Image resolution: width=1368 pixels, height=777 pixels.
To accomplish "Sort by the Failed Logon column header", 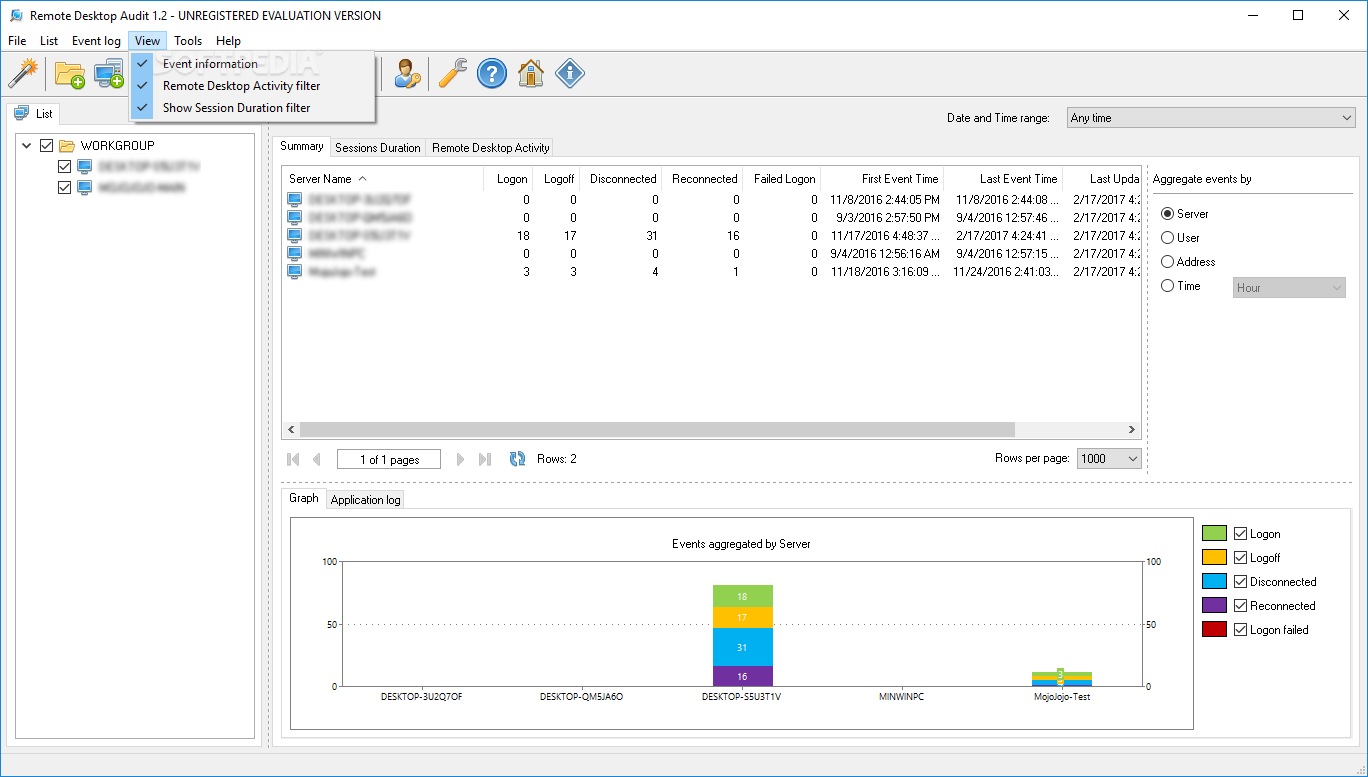I will click(784, 179).
